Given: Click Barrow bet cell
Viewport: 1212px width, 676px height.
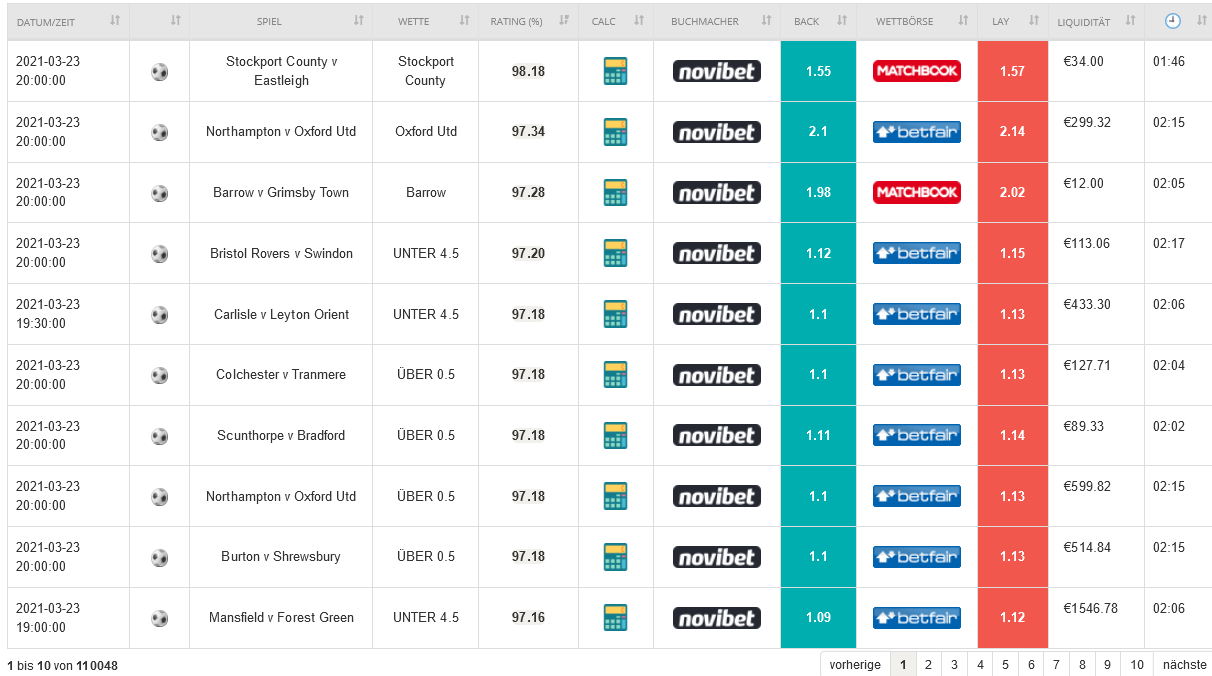Looking at the screenshot, I should (426, 192).
